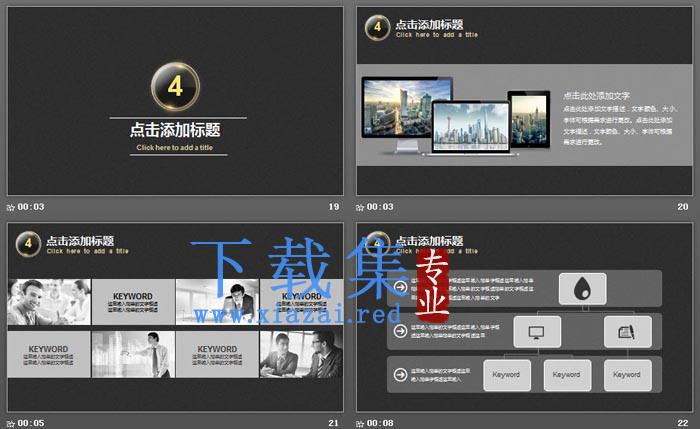
Task: Click the gold 4 badge in slide 20 header
Action: (377, 28)
